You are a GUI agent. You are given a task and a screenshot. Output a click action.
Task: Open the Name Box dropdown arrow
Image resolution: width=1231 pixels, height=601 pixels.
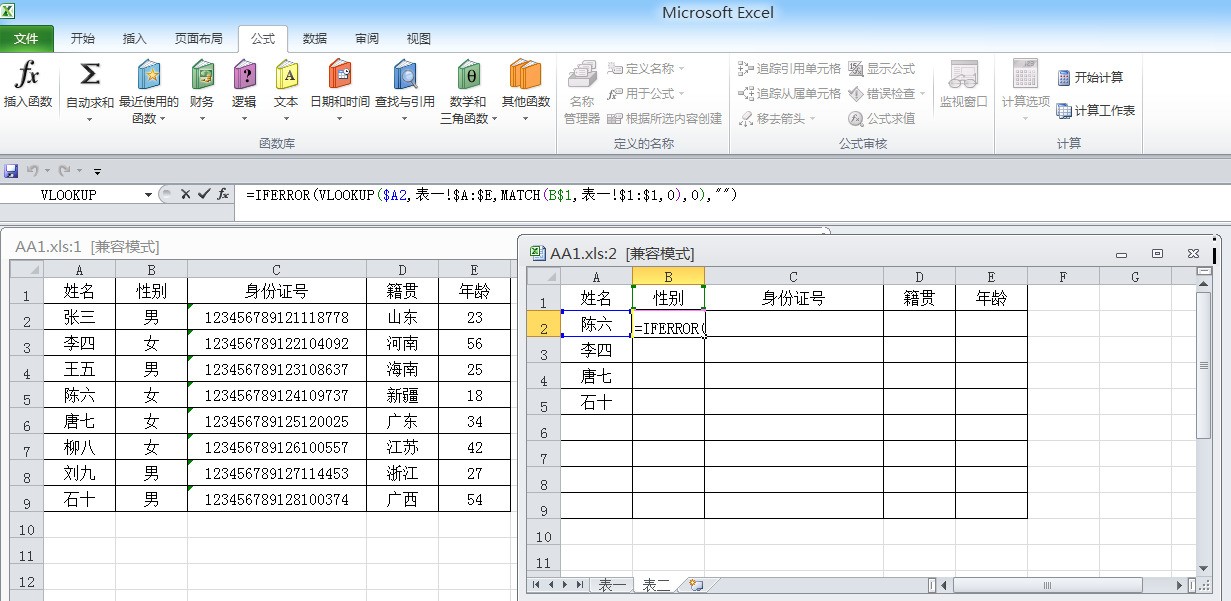click(x=149, y=195)
